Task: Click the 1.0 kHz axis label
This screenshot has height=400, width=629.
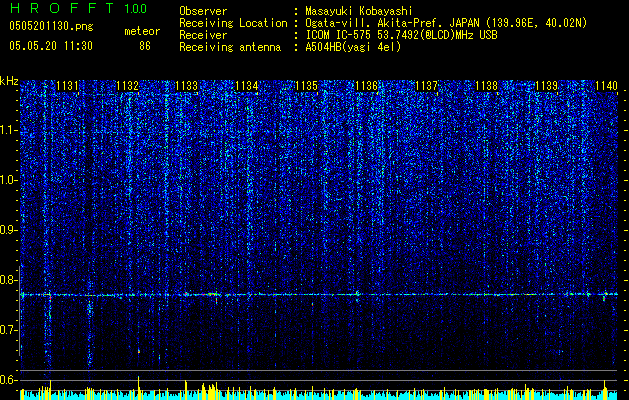Action: pos(9,180)
